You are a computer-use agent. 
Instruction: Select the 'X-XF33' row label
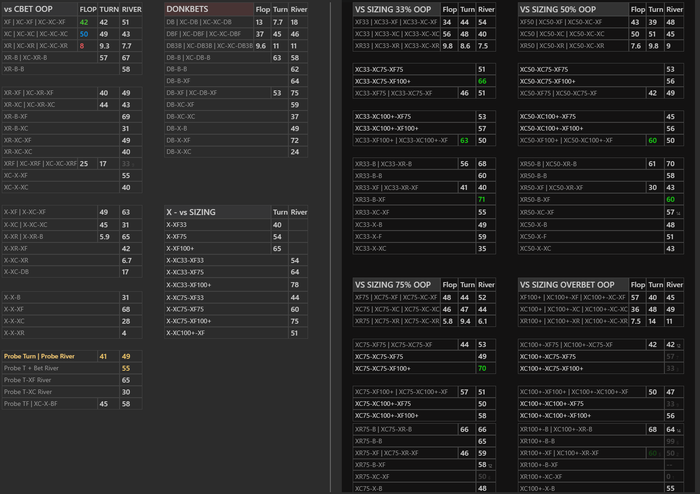pyautogui.click(x=176, y=225)
